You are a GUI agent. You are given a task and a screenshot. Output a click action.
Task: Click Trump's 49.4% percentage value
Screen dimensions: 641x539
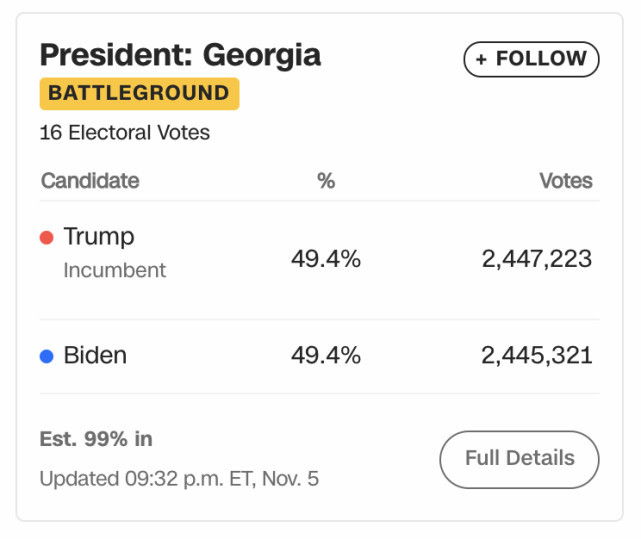click(326, 260)
